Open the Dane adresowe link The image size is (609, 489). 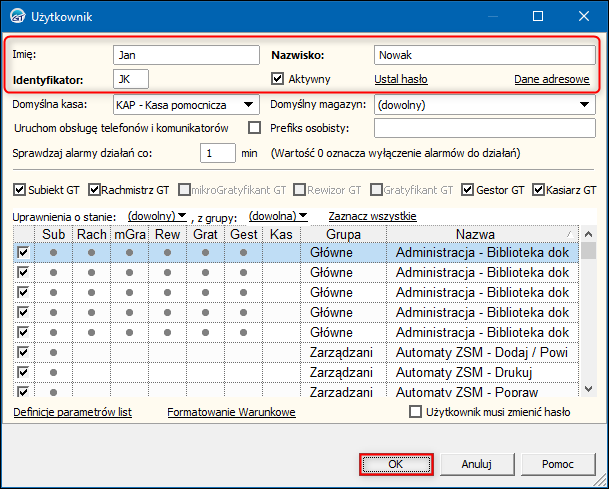[551, 79]
